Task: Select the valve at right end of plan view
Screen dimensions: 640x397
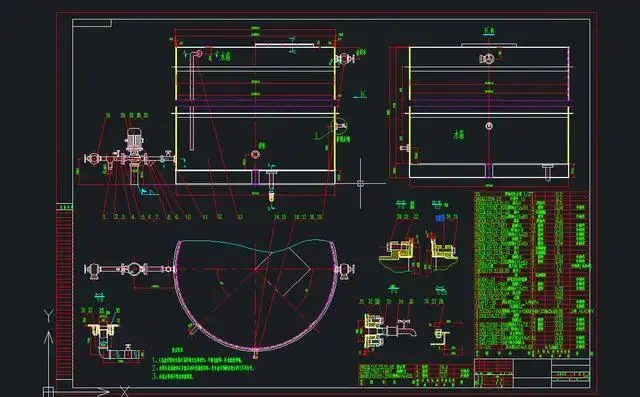Action: (345, 270)
